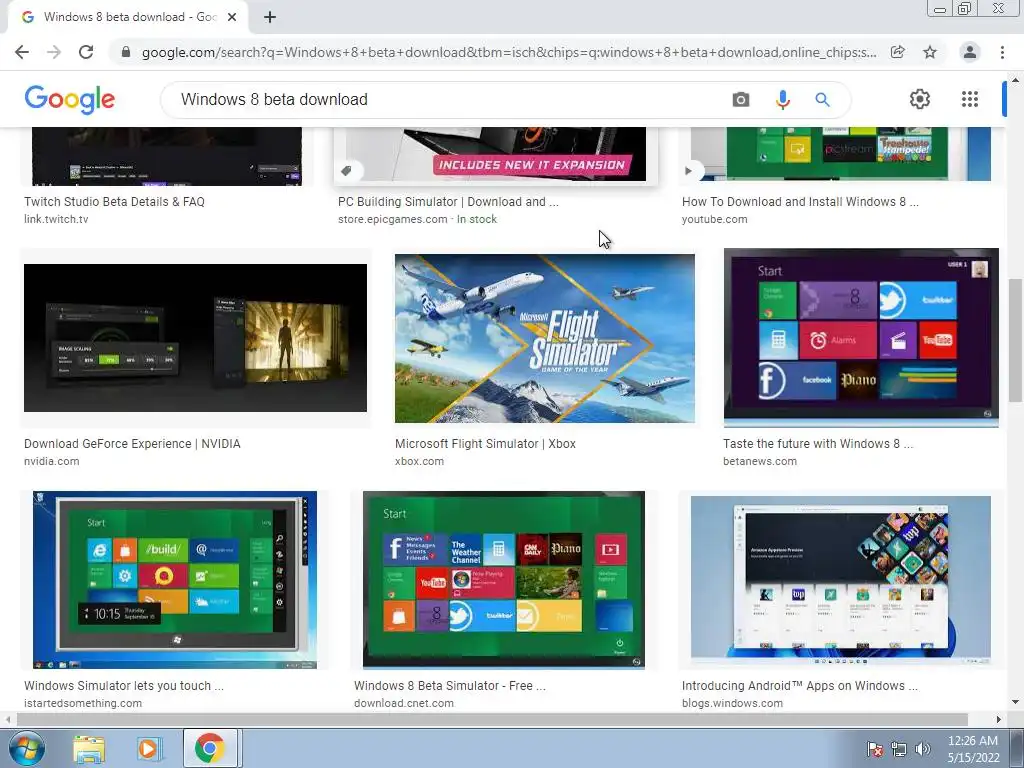This screenshot has width=1024, height=768.
Task: Share this page icon in address bar
Action: click(x=897, y=52)
